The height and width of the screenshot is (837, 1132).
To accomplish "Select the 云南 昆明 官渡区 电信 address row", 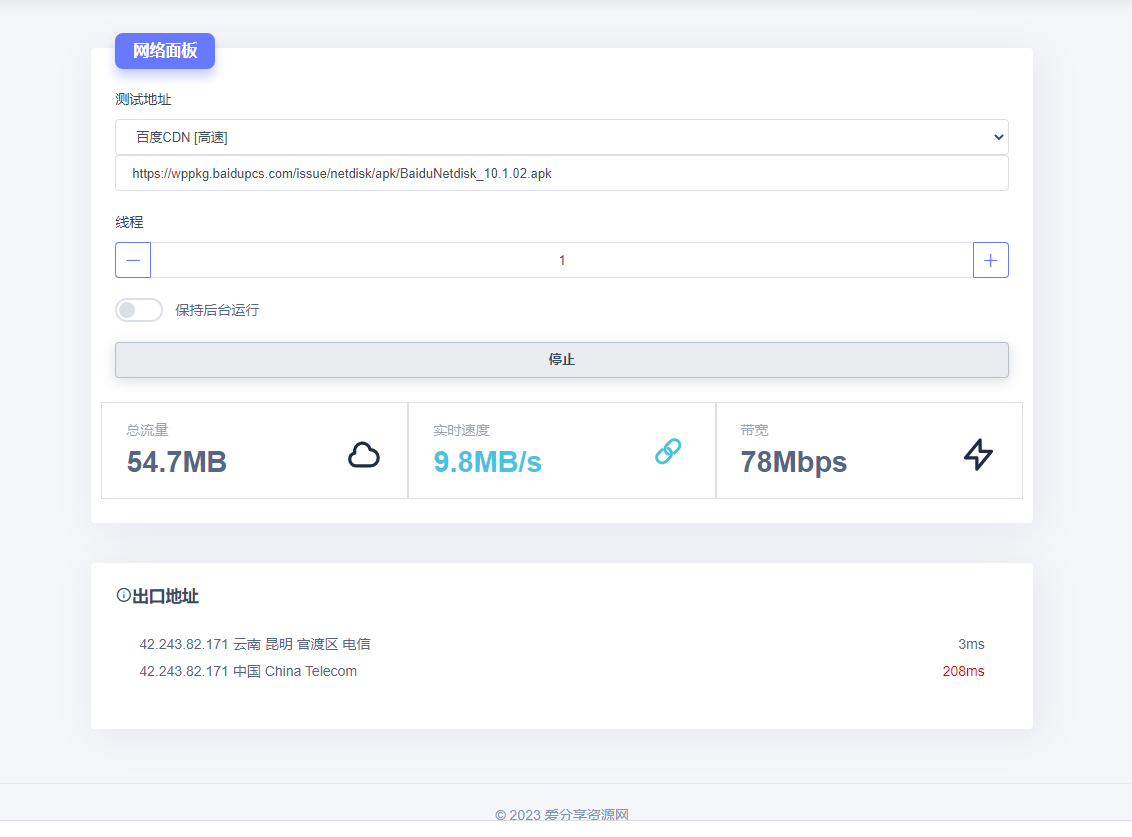I will click(255, 644).
